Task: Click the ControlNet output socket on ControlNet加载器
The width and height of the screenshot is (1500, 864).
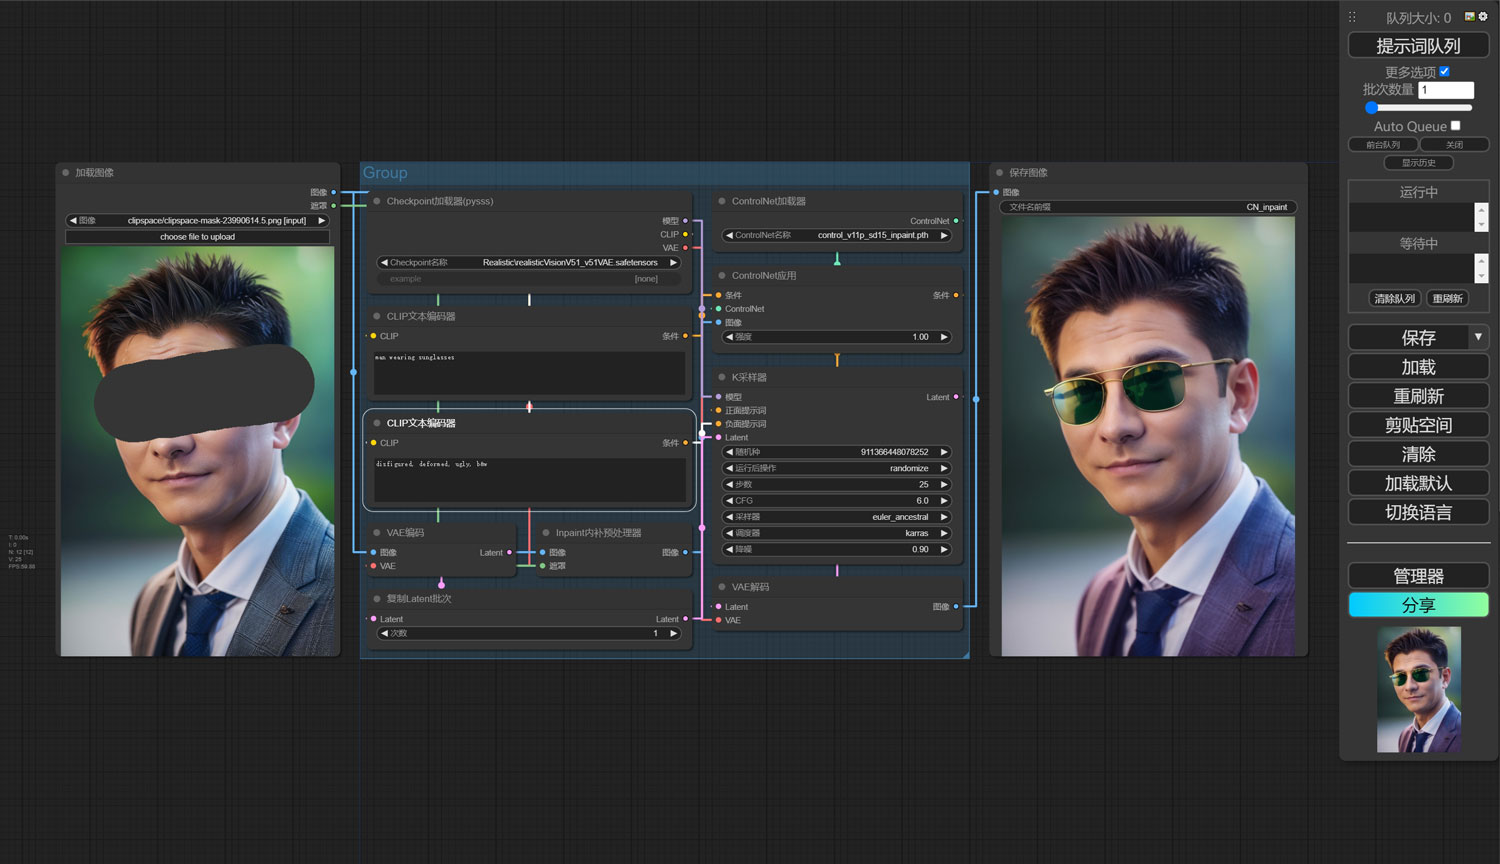Action: pos(956,221)
